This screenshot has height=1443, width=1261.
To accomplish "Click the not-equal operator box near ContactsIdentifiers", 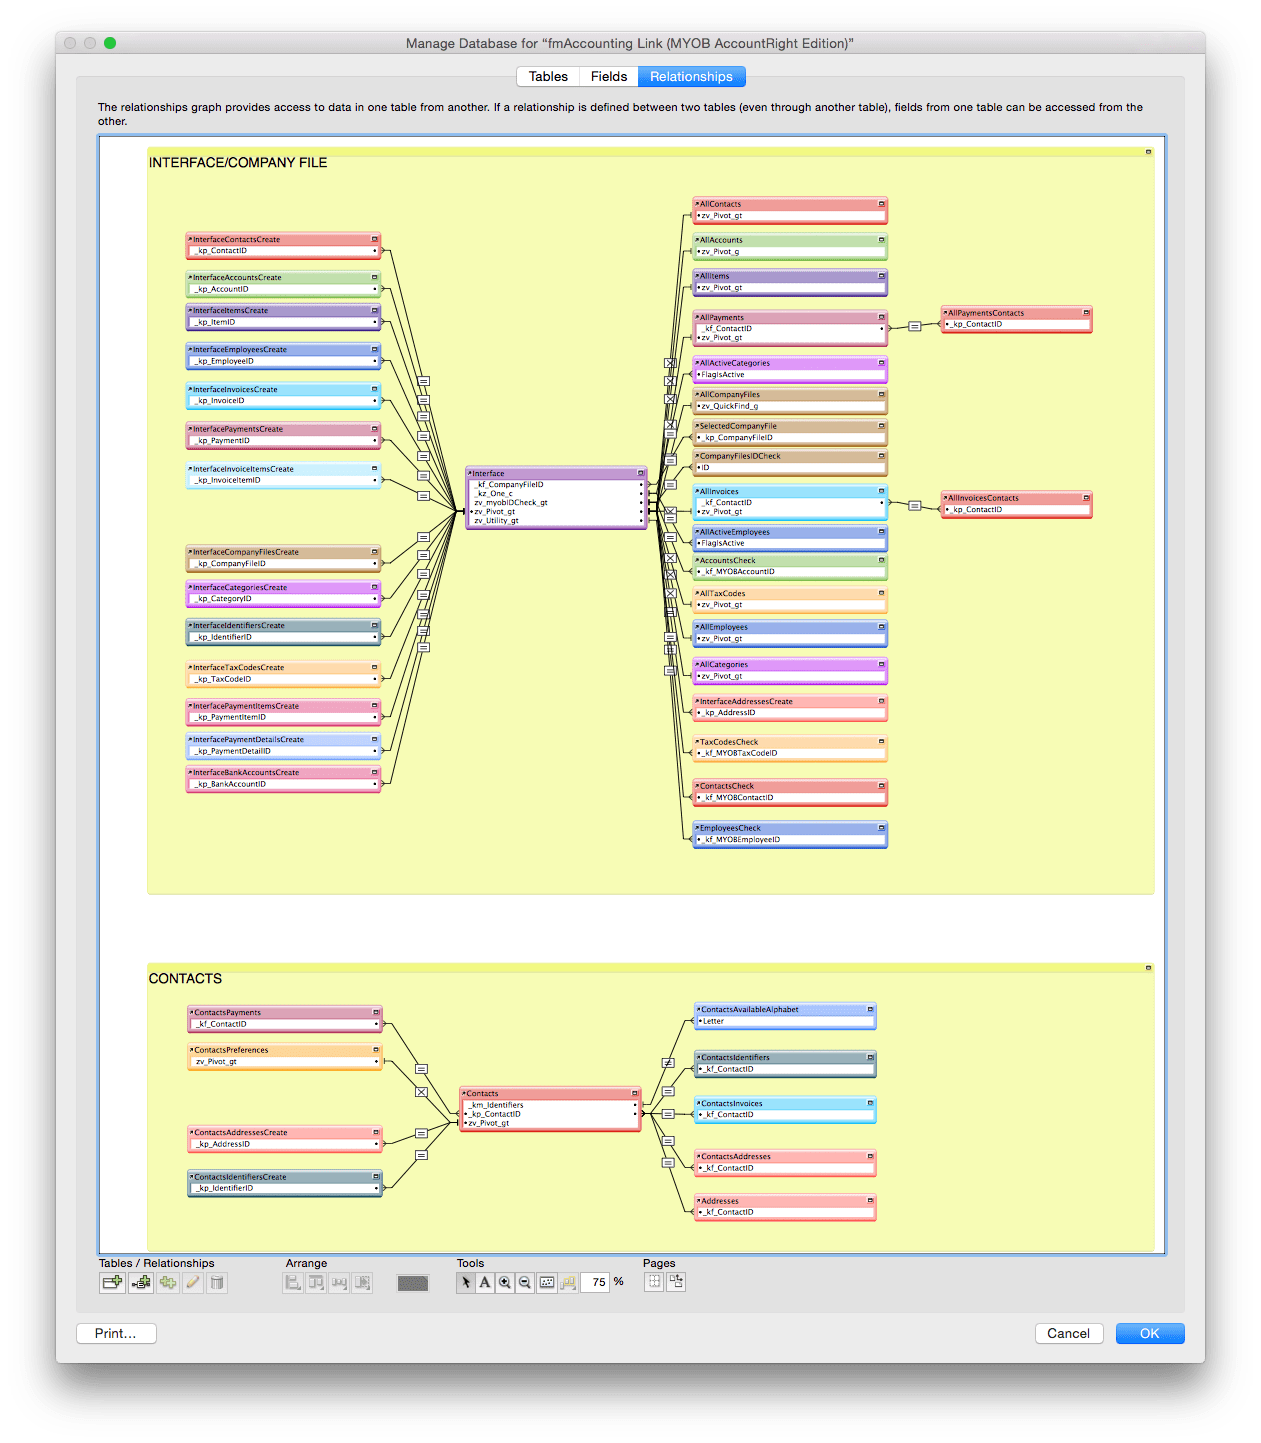I will point(668,1063).
